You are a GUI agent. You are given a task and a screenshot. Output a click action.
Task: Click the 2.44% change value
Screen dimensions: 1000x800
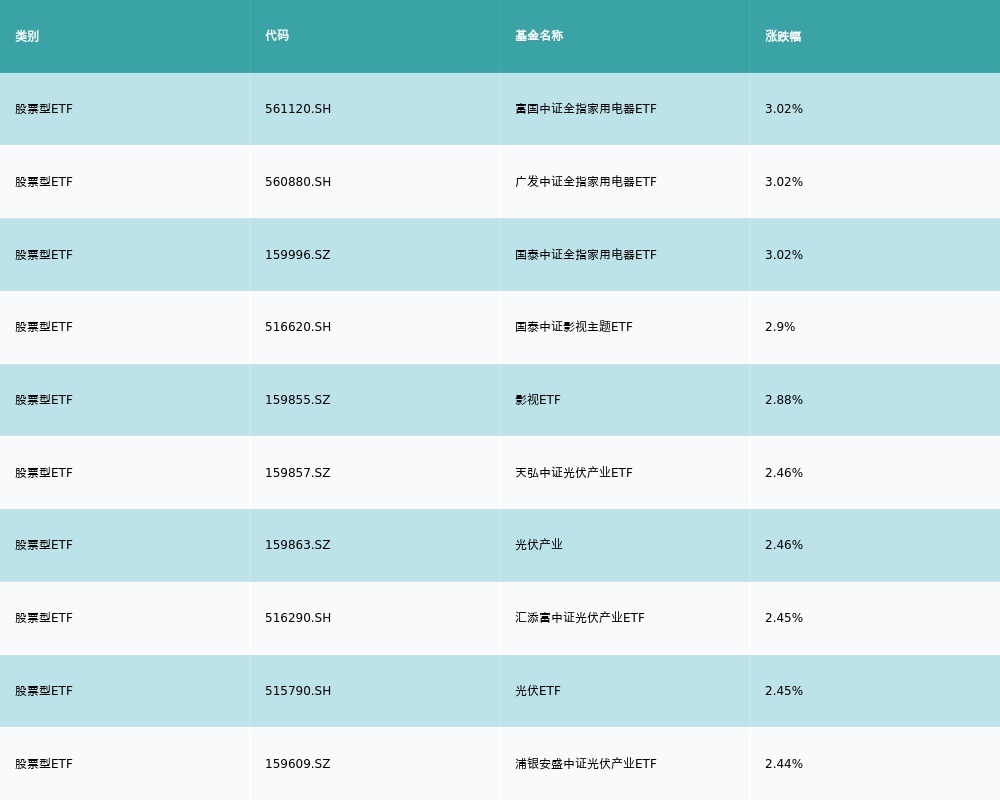(x=784, y=764)
